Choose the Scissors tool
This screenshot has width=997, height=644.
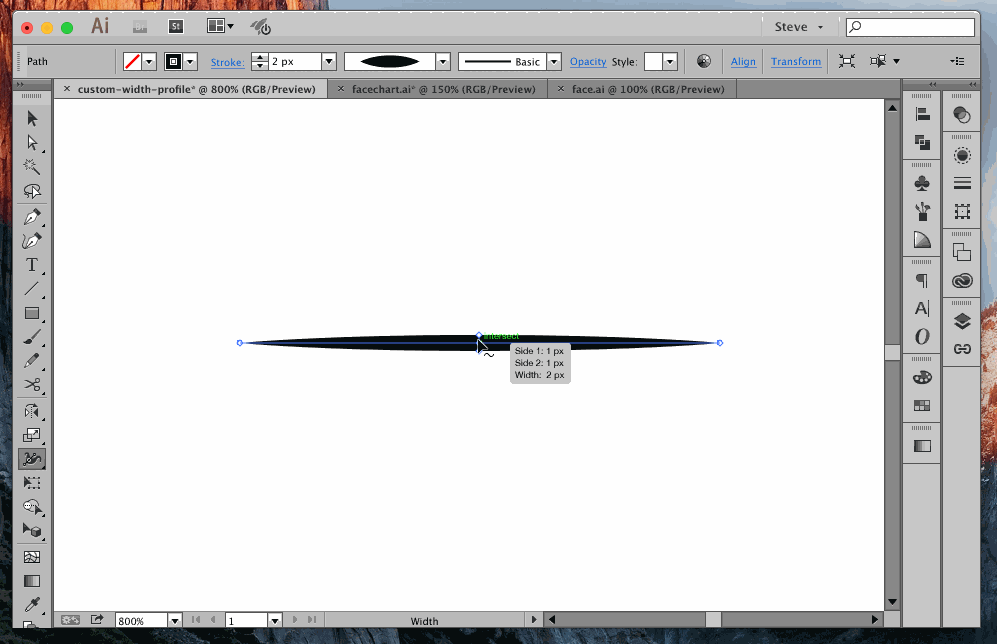click(32, 385)
